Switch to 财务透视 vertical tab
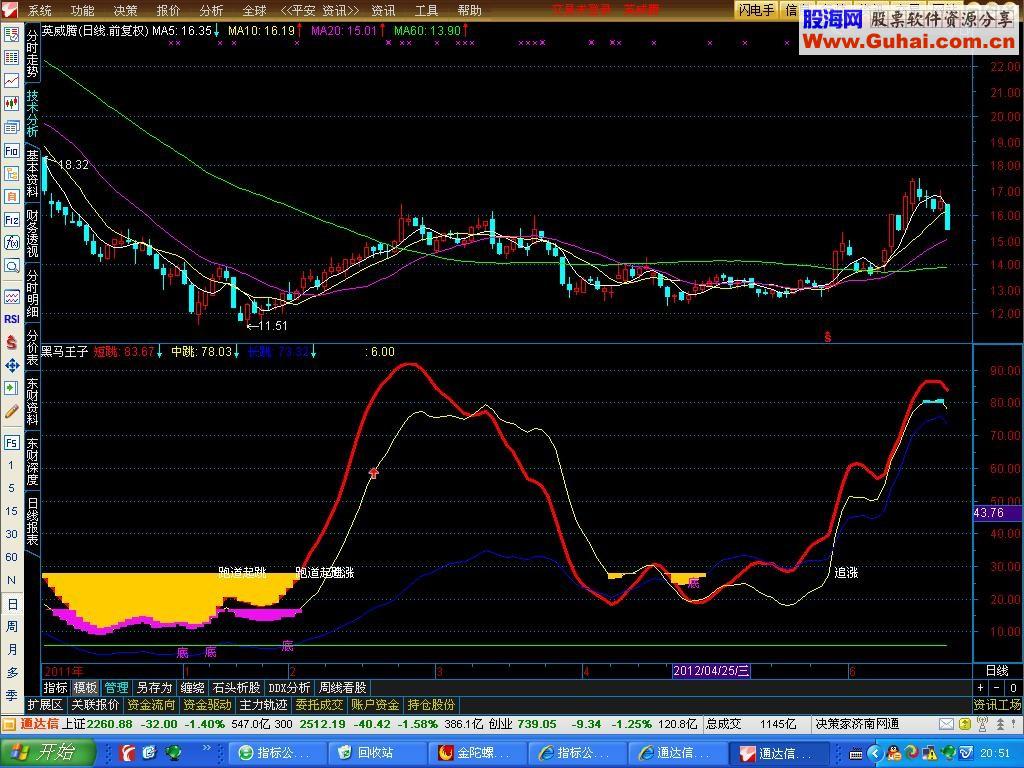The height and width of the screenshot is (768, 1024). [32, 233]
